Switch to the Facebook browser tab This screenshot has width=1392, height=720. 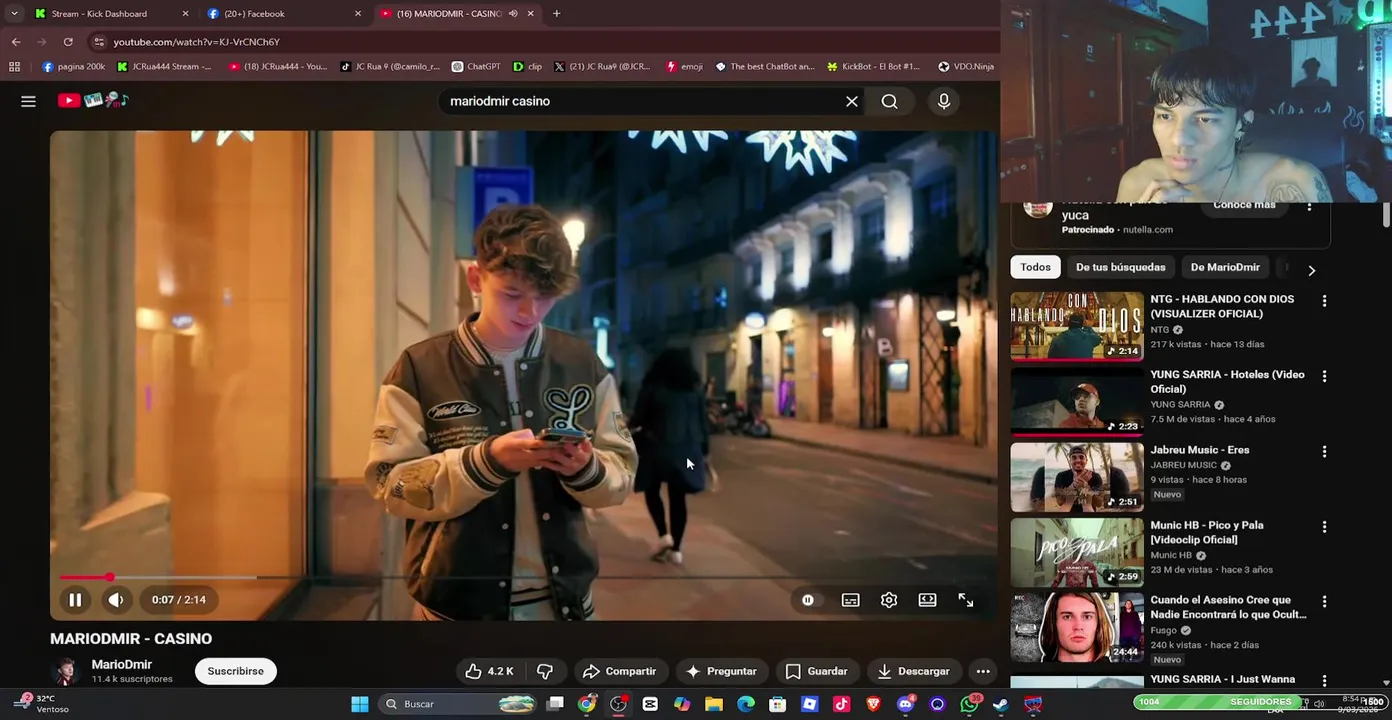[283, 14]
